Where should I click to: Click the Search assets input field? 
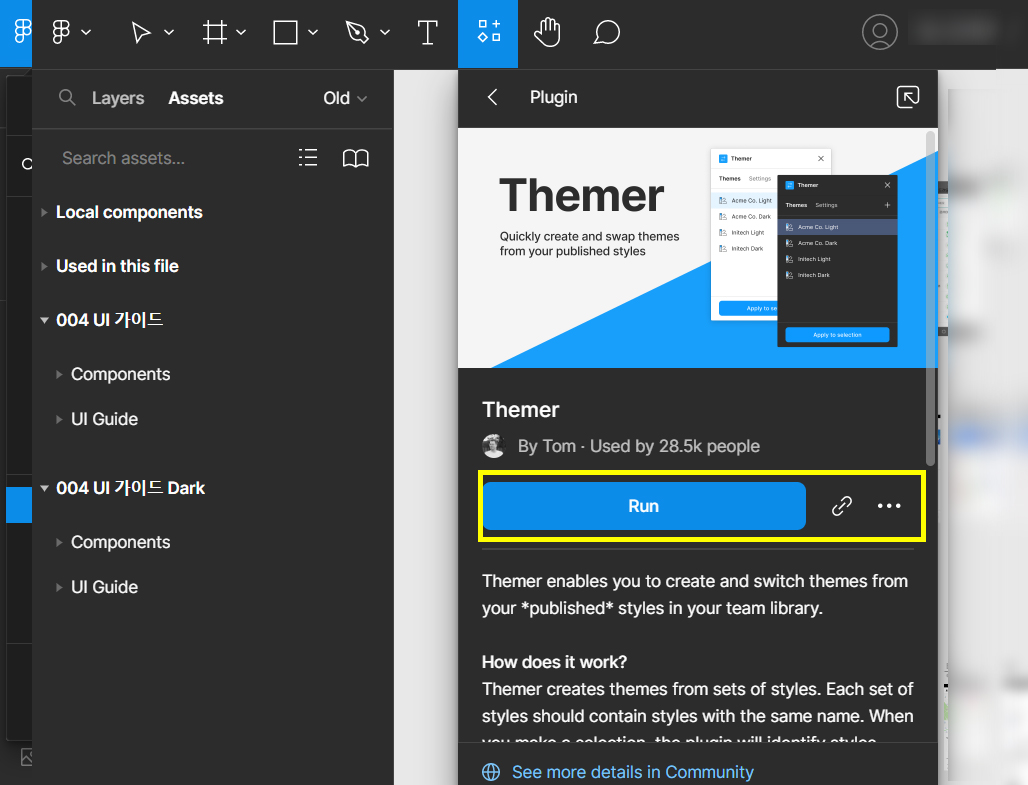tap(123, 158)
